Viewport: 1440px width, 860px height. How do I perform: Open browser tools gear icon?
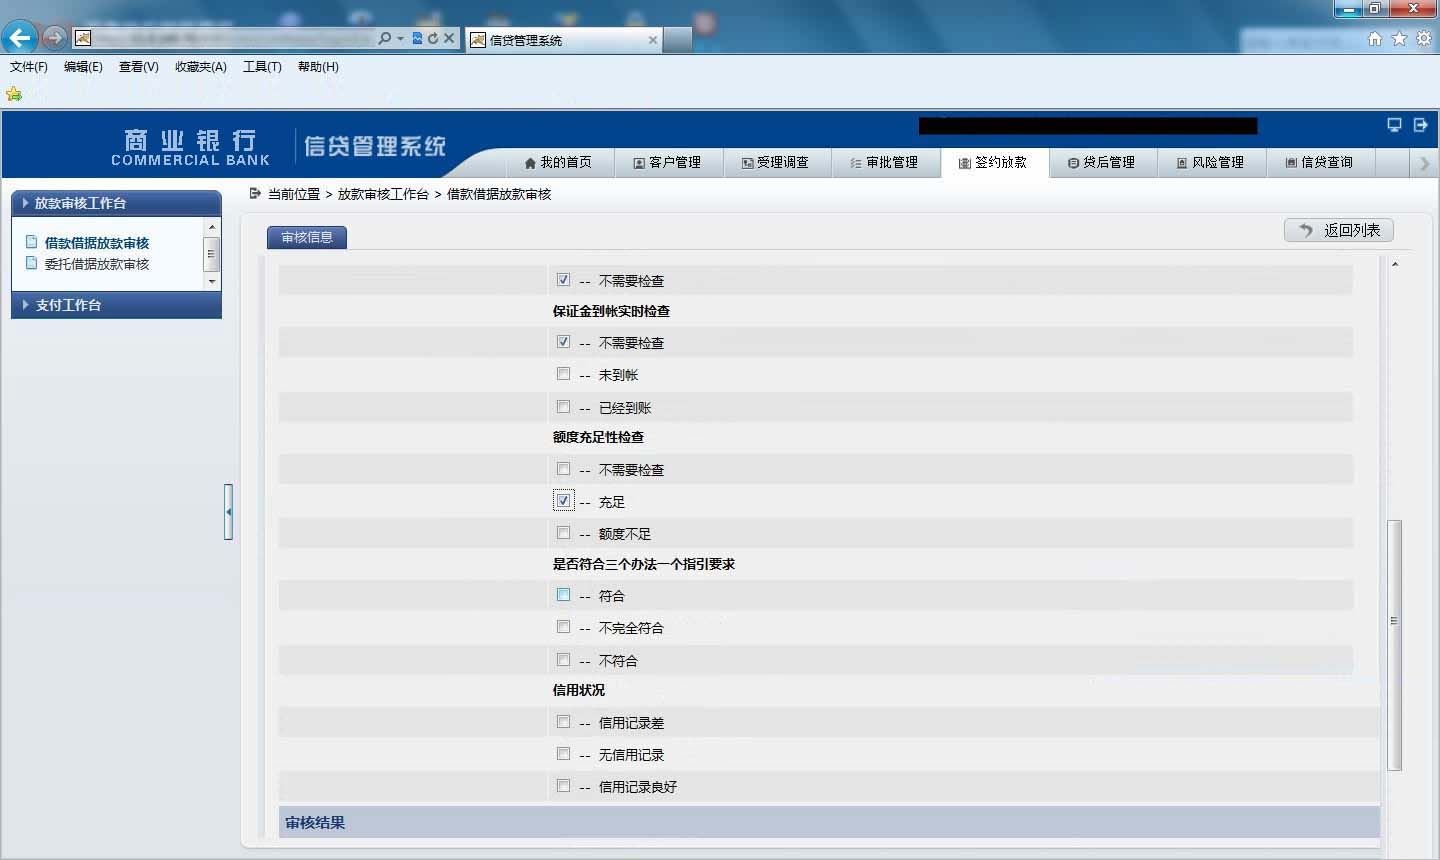1423,38
